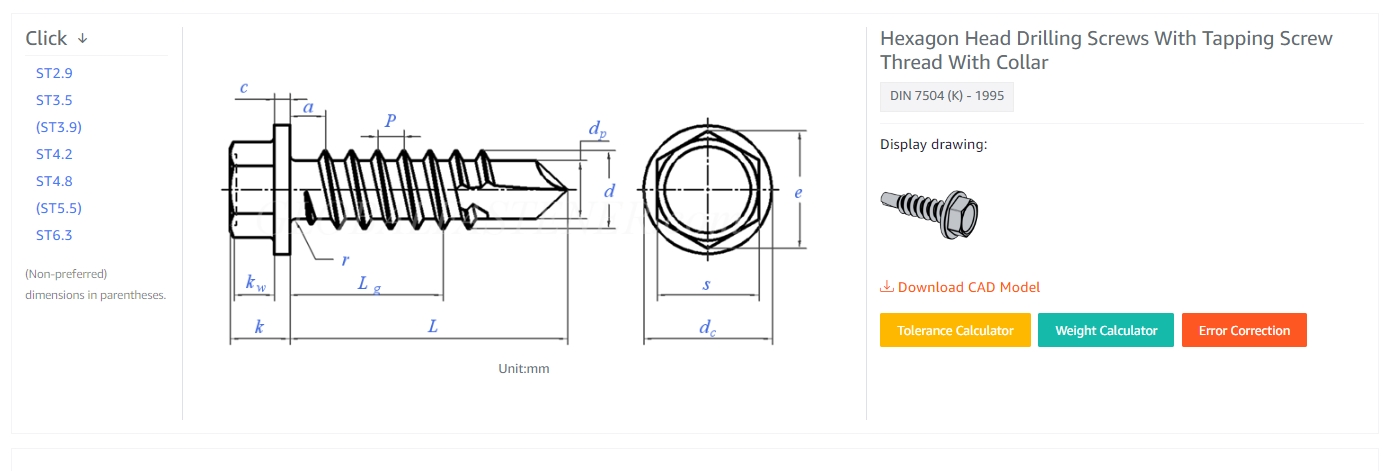Launch the yellow Tolerance Calculator button
The image size is (1388, 471).
[x=955, y=331]
